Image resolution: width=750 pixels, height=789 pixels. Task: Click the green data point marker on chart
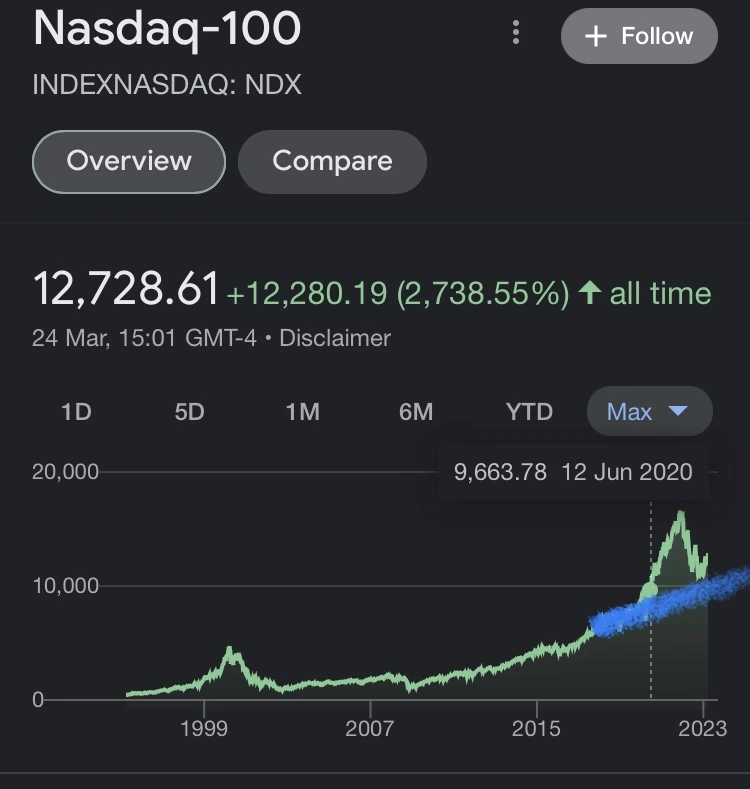[x=650, y=590]
